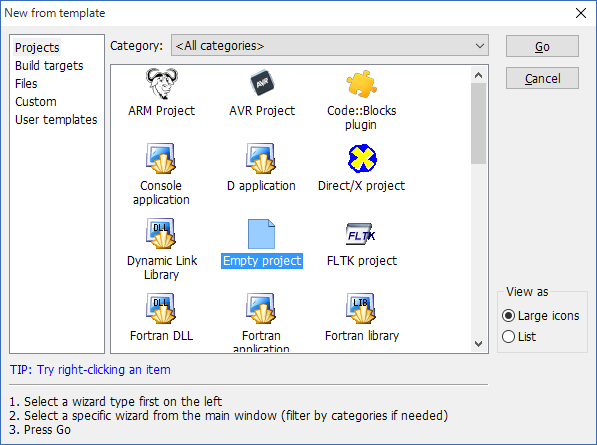
Task: Select the ARM Project GNU icon
Action: coord(162,84)
